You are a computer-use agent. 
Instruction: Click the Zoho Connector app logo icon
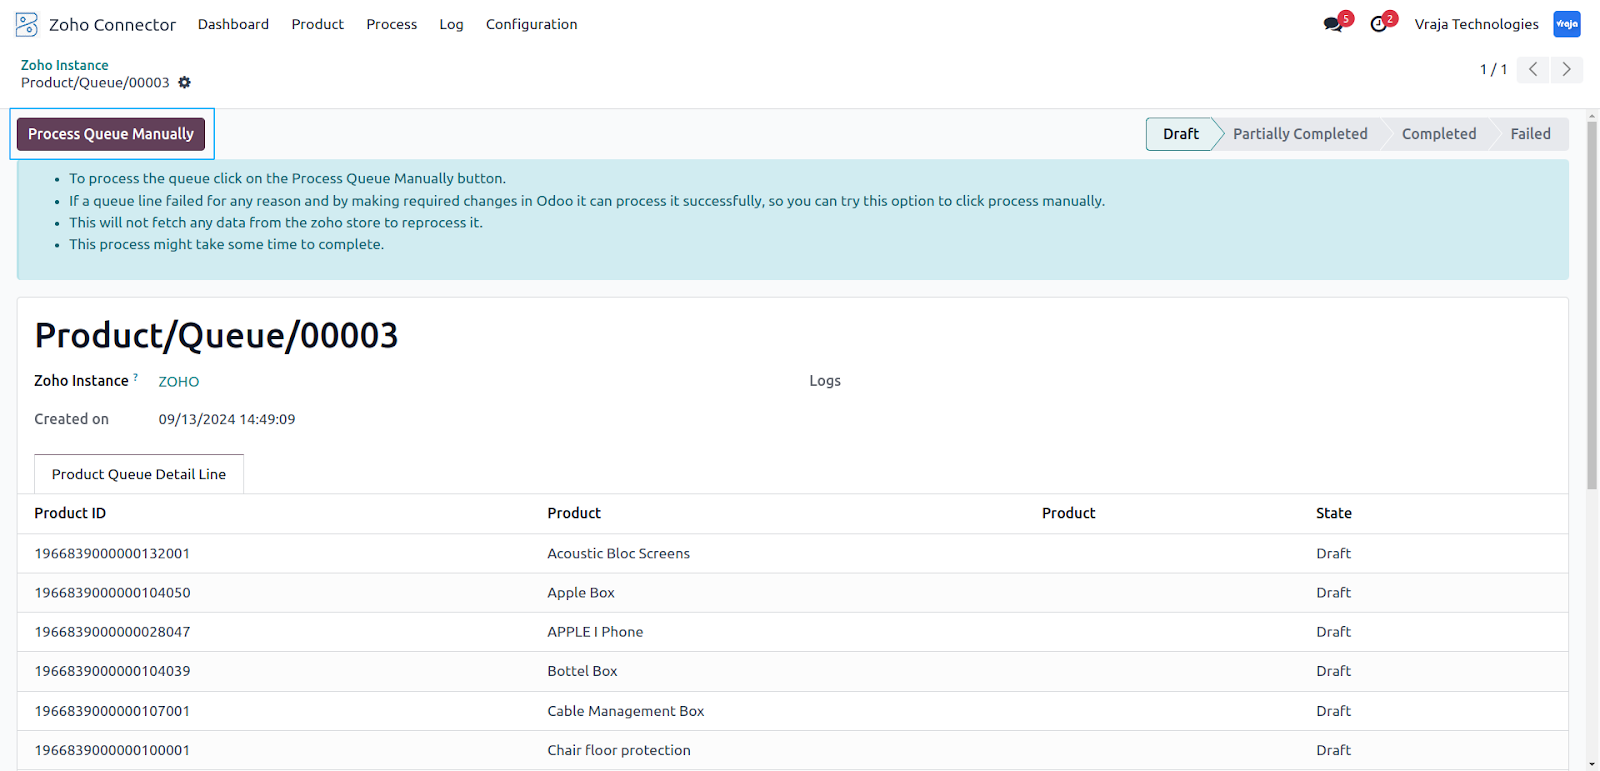click(x=27, y=24)
